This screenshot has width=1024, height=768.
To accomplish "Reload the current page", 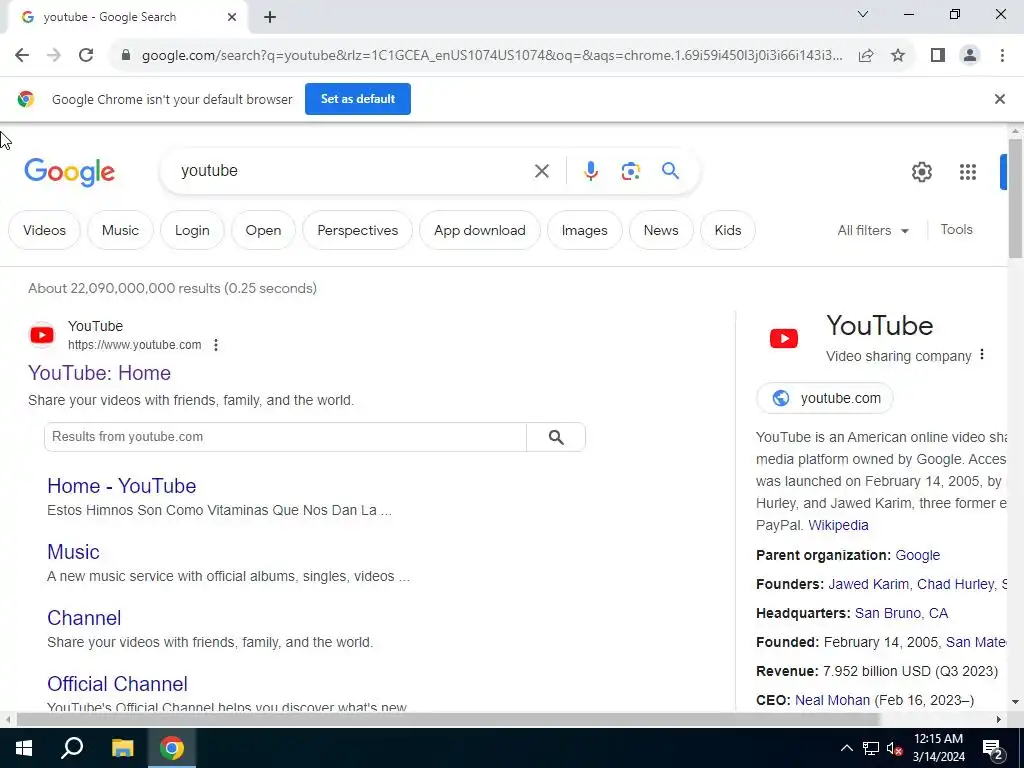I will (x=86, y=56).
